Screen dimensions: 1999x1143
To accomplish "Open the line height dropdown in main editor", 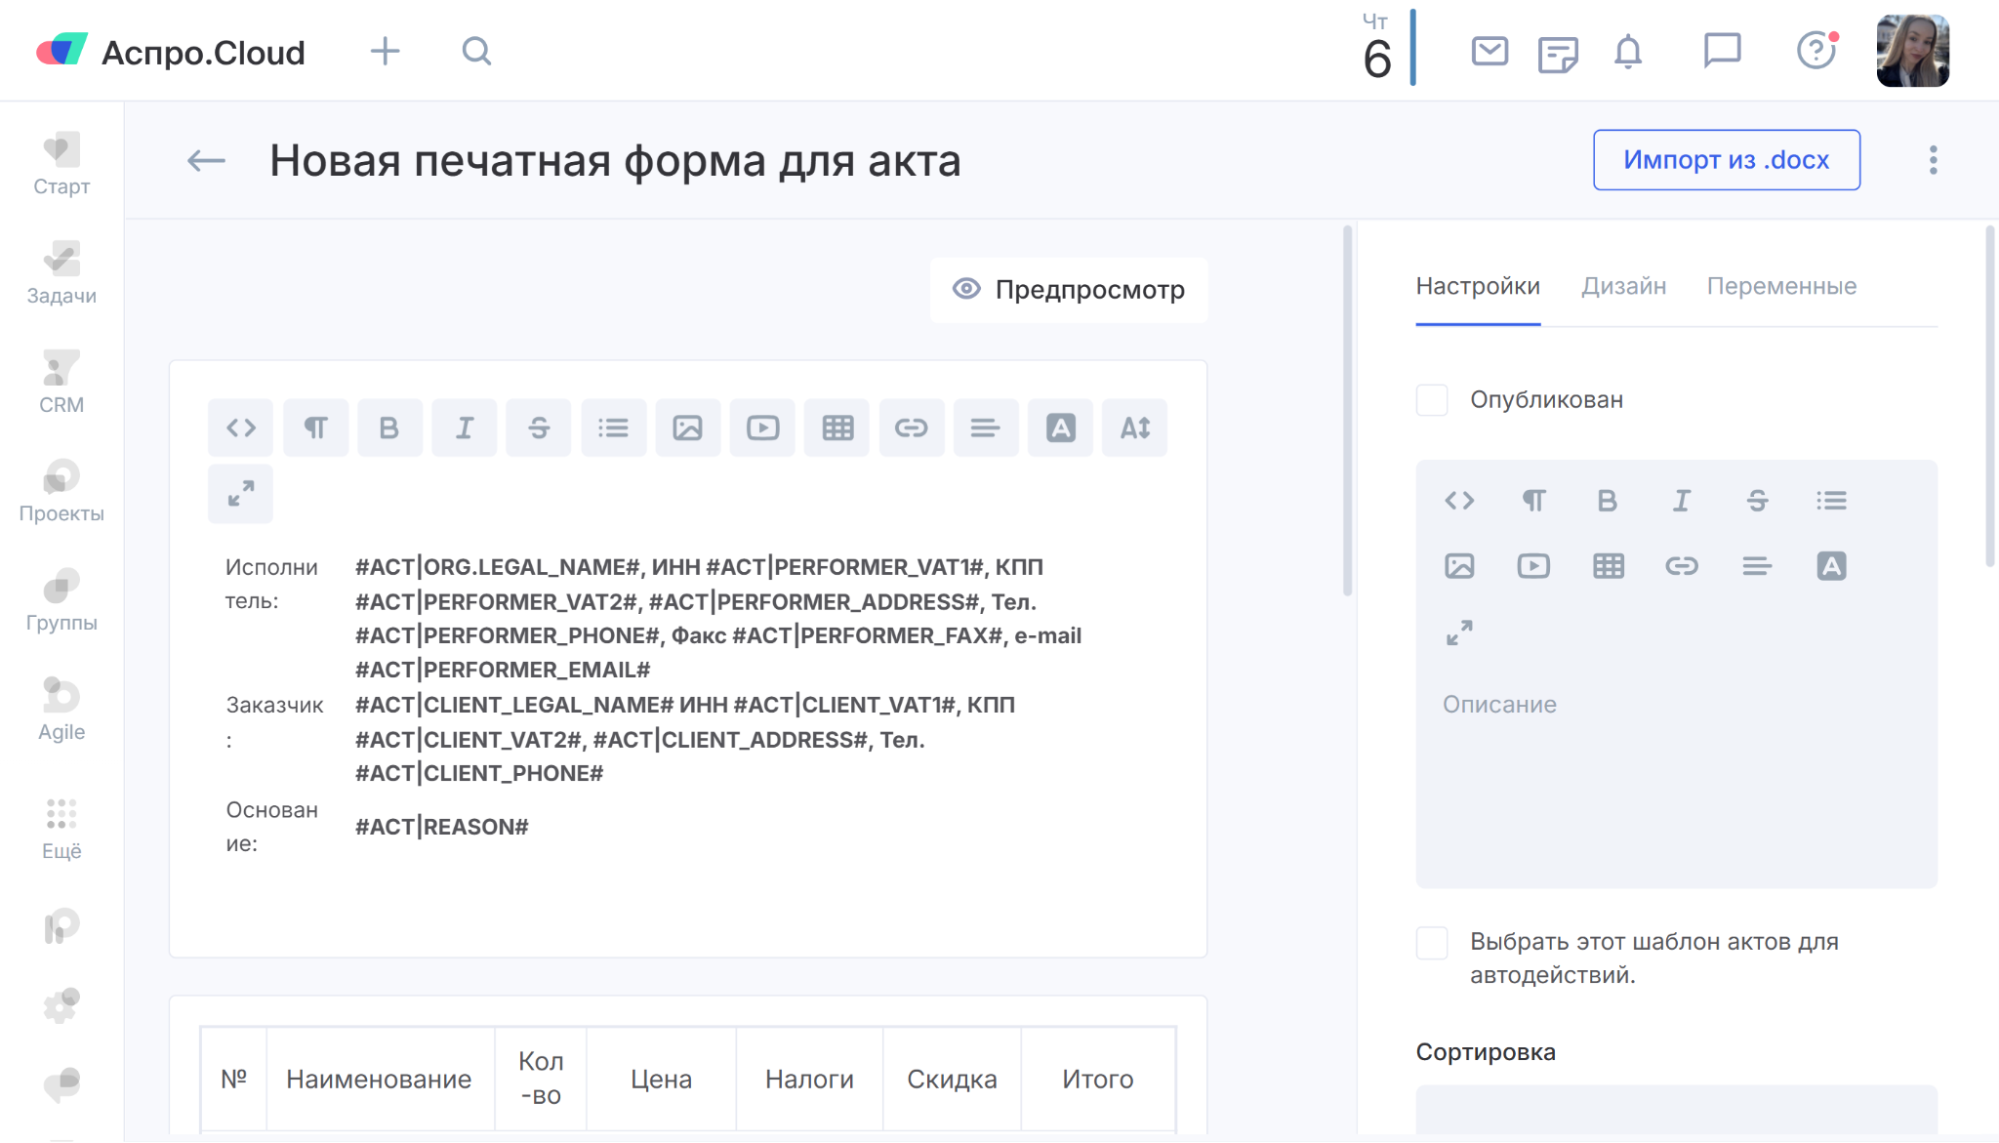I will coord(1134,428).
